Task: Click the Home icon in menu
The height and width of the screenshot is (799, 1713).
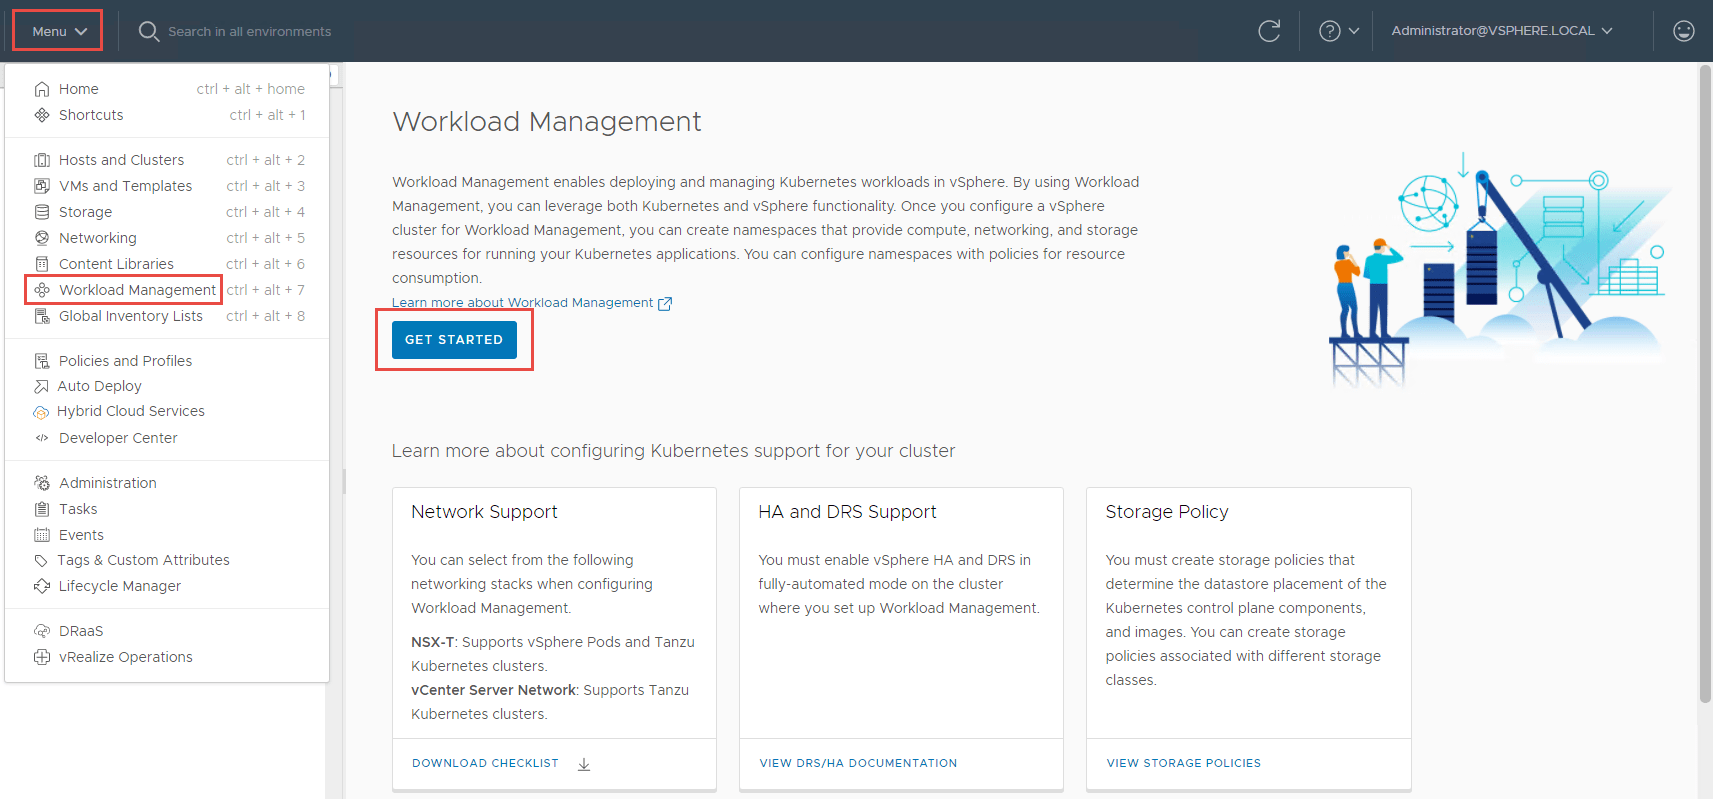Action: [x=42, y=89]
